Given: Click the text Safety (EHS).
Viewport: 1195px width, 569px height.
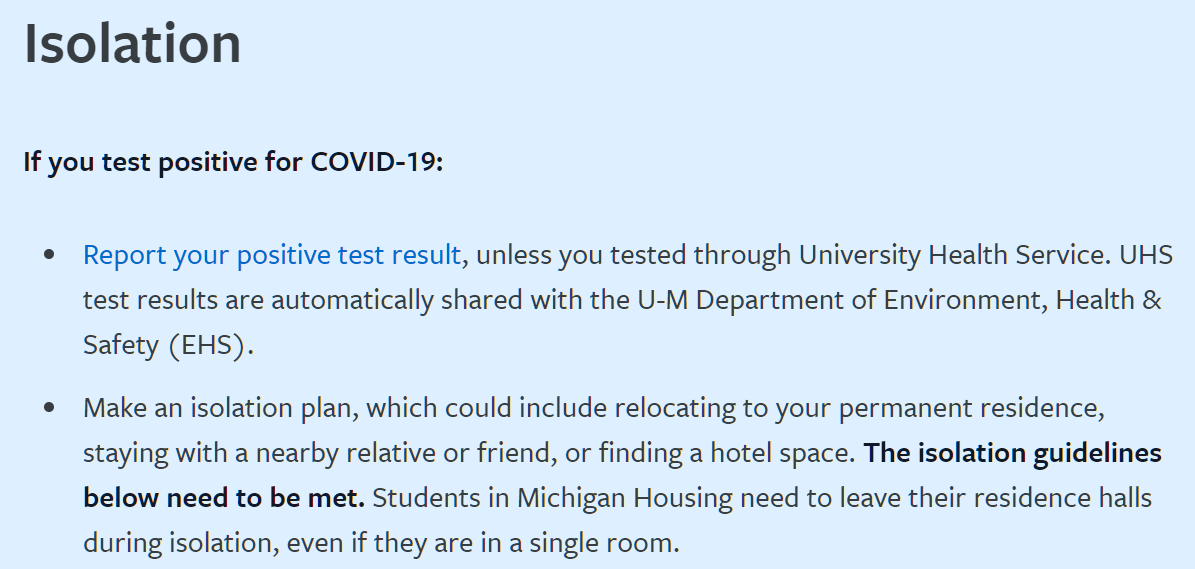Looking at the screenshot, I should pos(168,346).
